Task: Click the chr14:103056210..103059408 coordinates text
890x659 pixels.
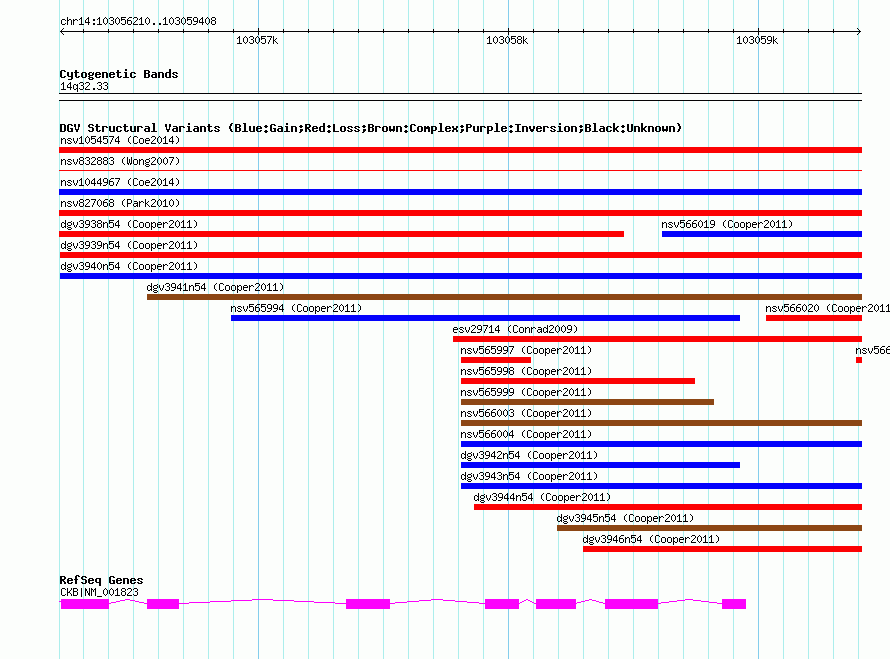Action: point(138,21)
